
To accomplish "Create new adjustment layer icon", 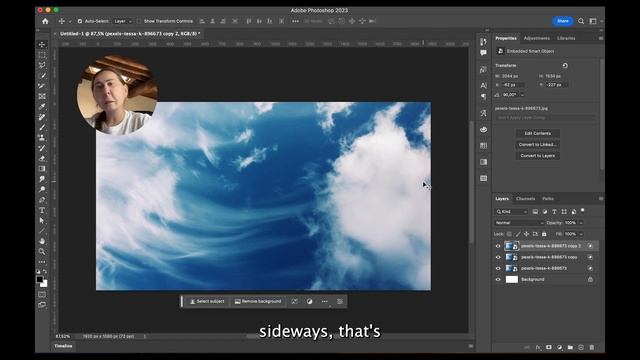I will [x=560, y=347].
